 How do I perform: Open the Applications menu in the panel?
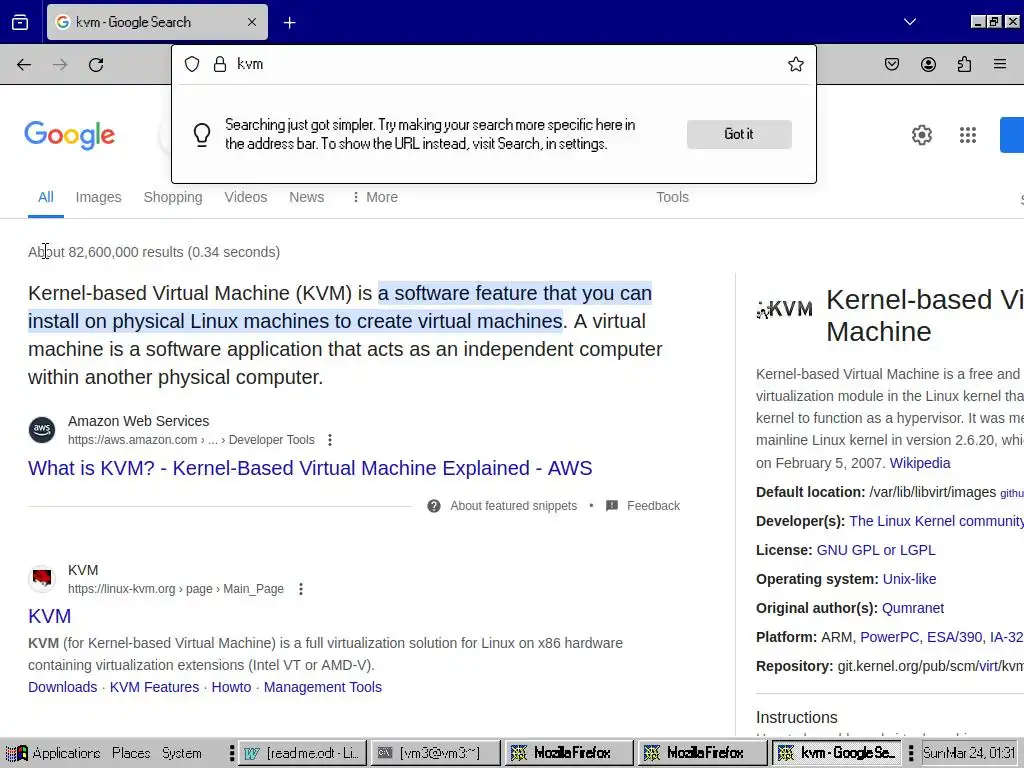point(54,753)
